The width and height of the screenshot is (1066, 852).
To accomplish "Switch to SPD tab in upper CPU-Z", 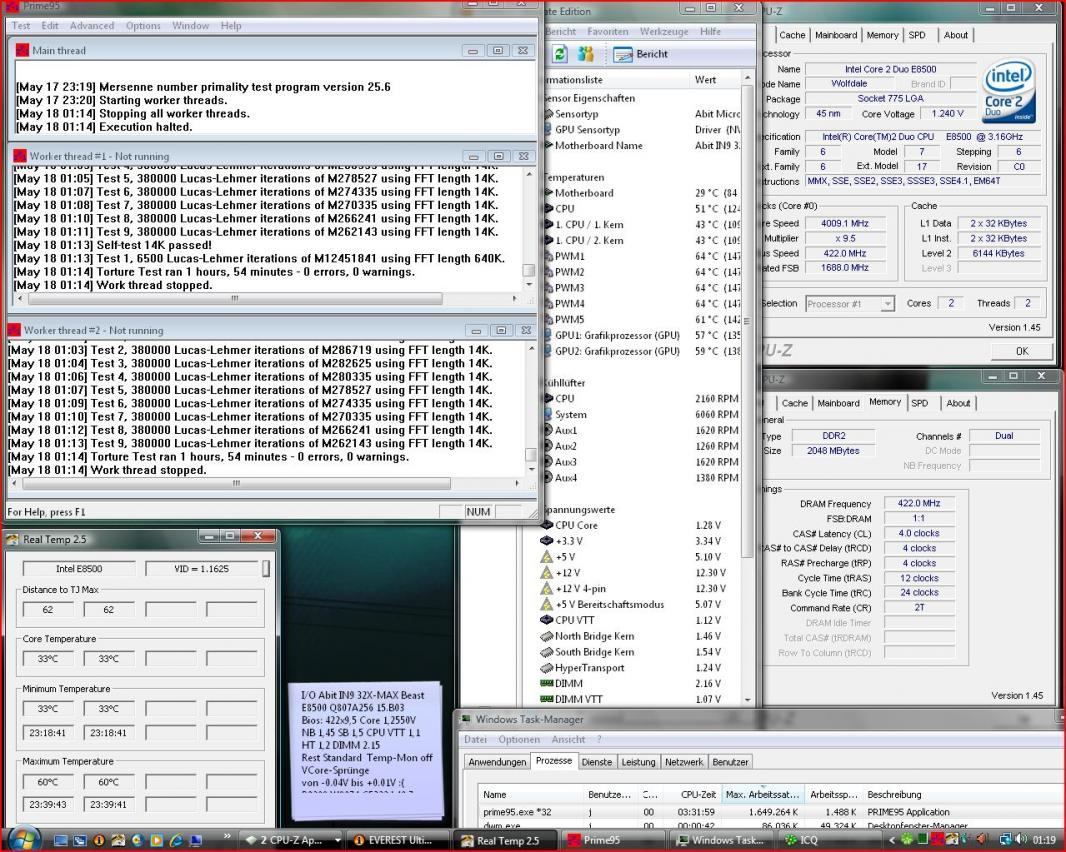I will (917, 35).
